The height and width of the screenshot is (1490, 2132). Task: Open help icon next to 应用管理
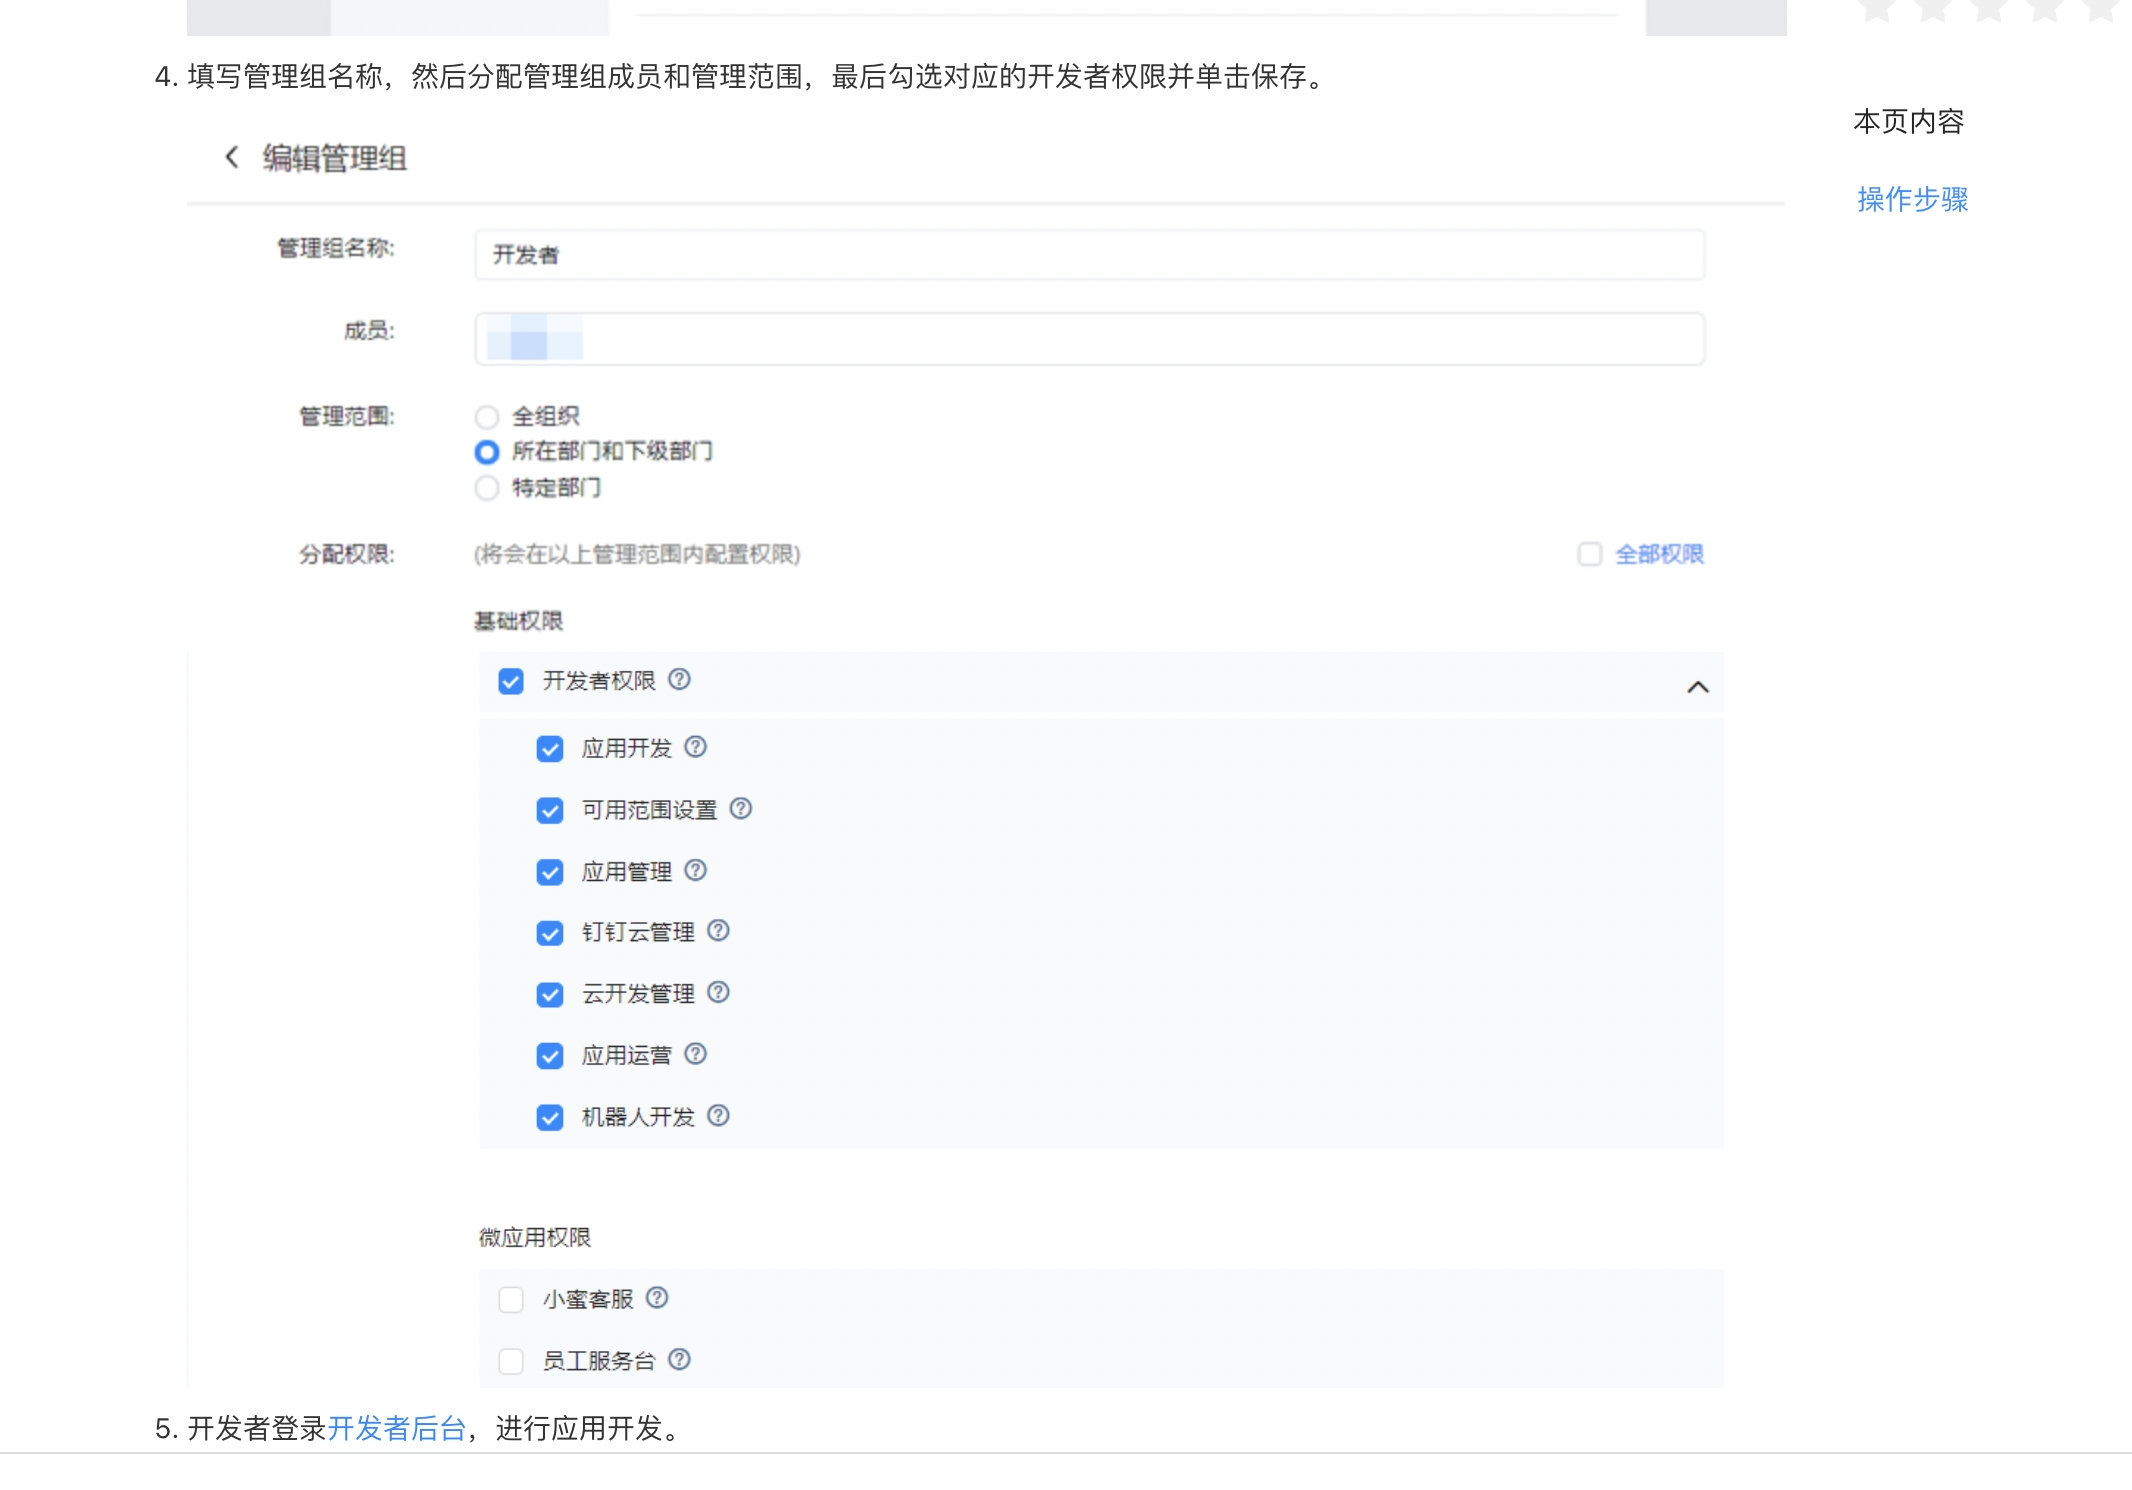(x=696, y=870)
